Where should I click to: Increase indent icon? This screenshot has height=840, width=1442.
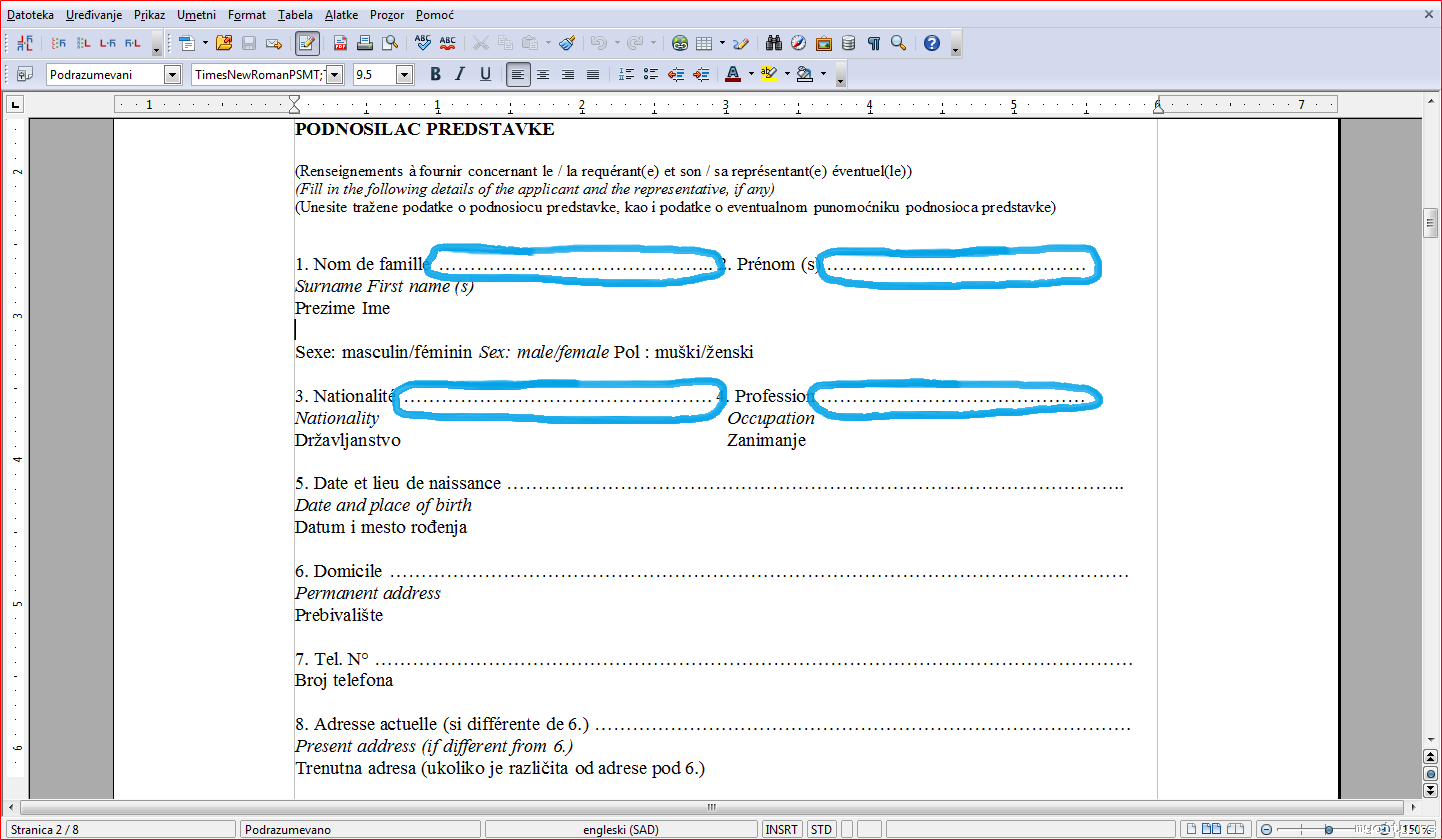(x=701, y=74)
